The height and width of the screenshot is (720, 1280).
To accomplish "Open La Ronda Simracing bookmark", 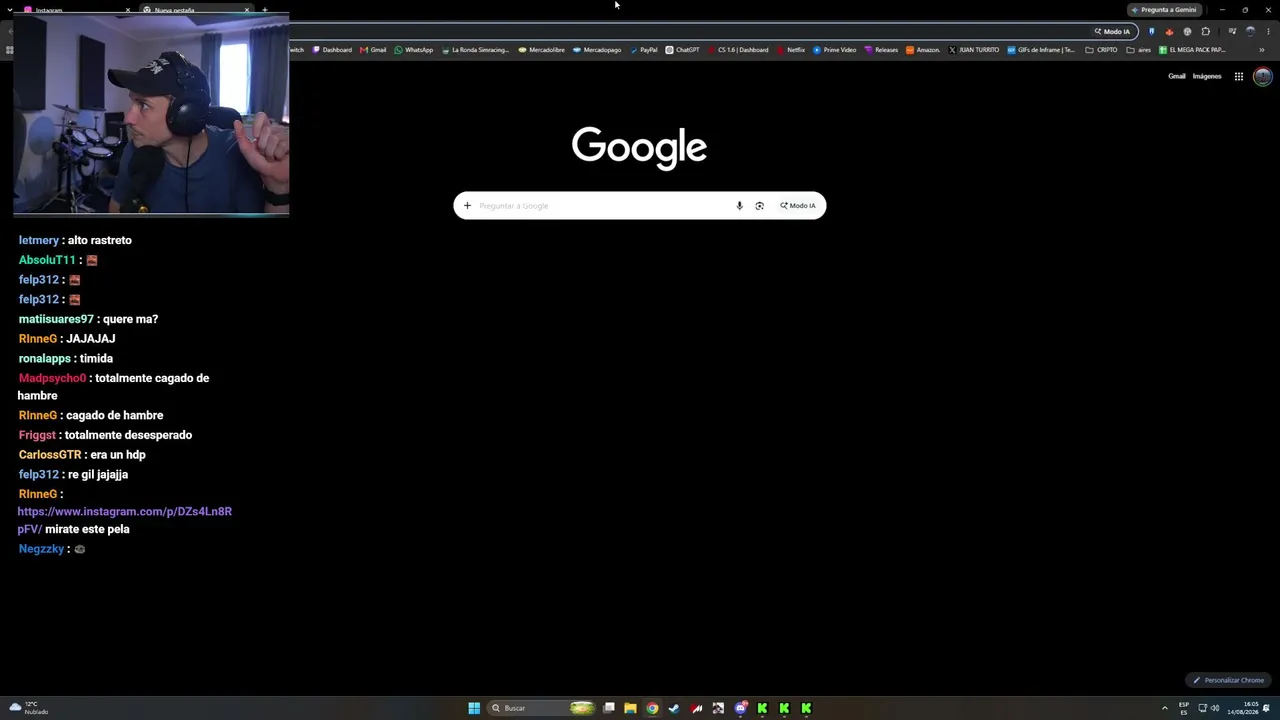I will point(476,50).
